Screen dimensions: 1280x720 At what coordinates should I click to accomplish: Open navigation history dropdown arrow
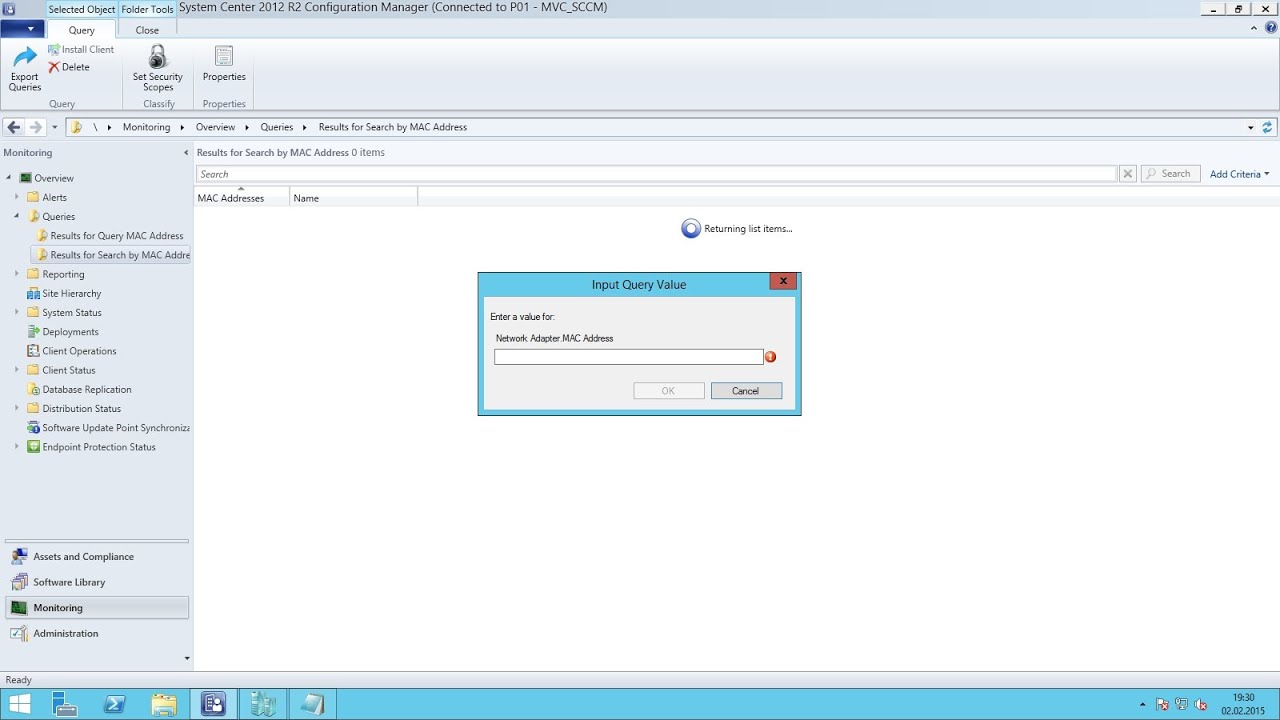pyautogui.click(x=54, y=127)
